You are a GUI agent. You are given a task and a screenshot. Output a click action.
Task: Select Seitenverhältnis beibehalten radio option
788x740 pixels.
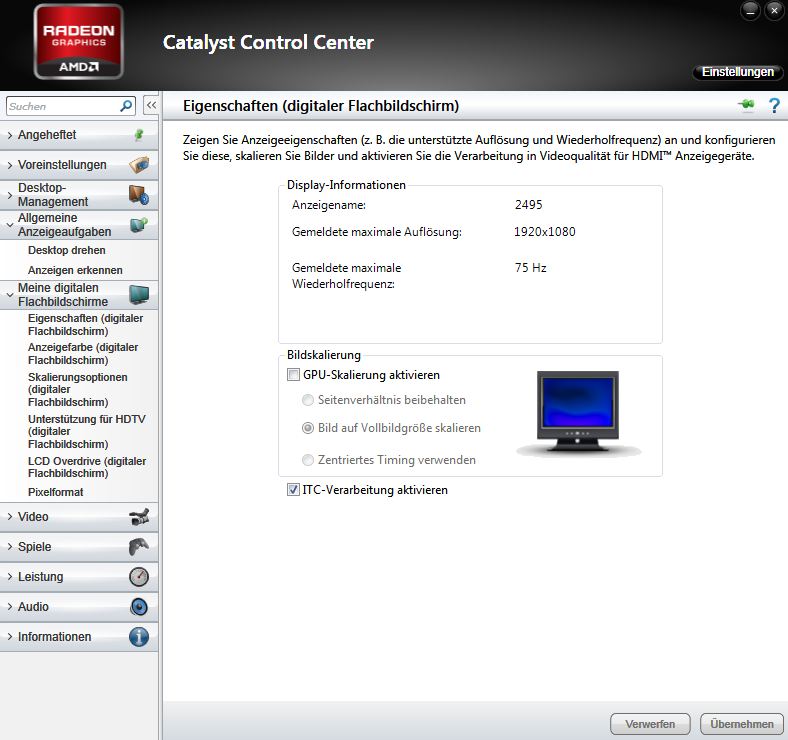[x=308, y=400]
